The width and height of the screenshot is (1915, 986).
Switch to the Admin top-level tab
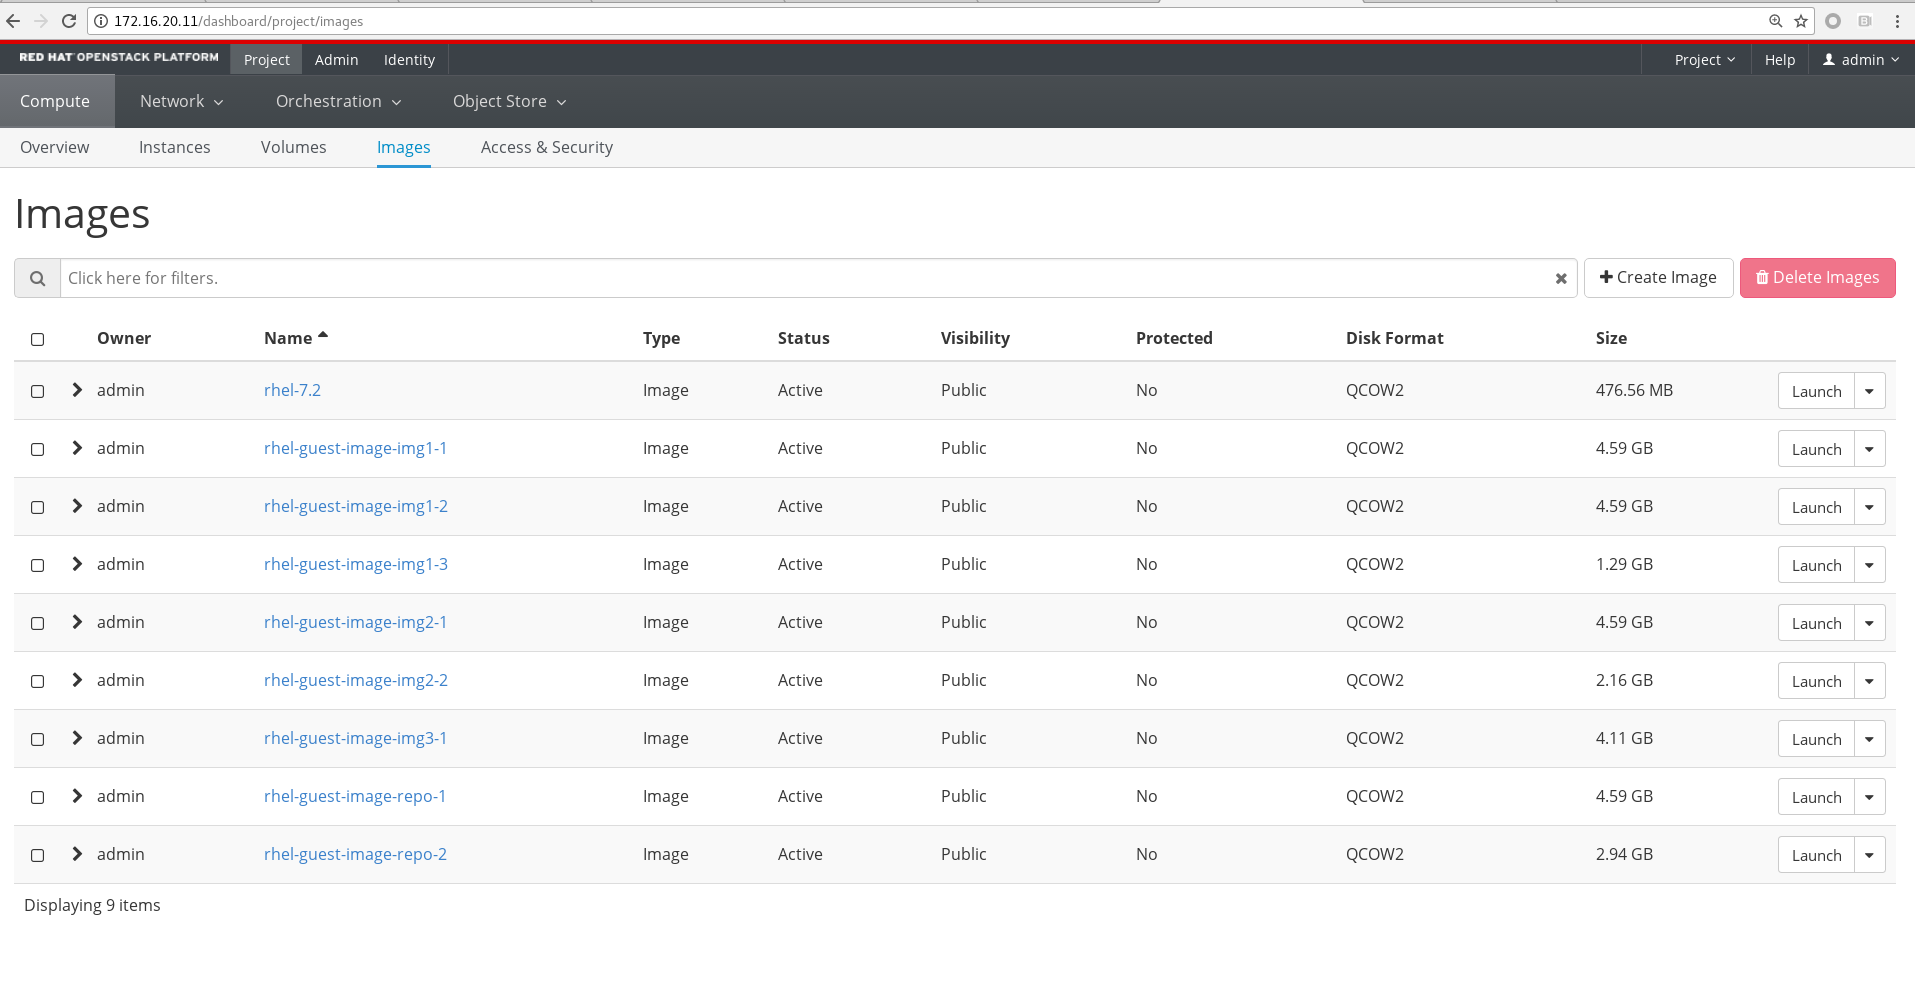click(336, 60)
